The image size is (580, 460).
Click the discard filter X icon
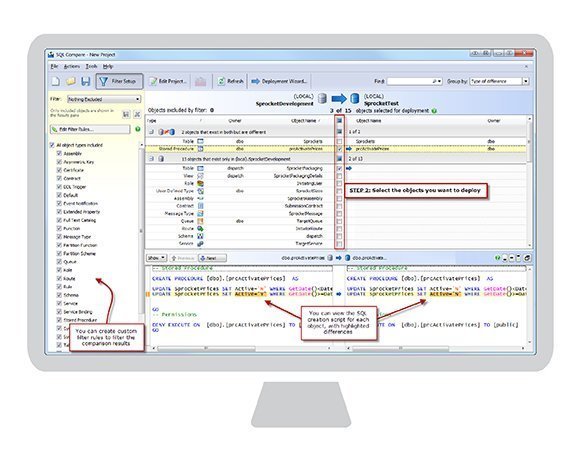[137, 114]
